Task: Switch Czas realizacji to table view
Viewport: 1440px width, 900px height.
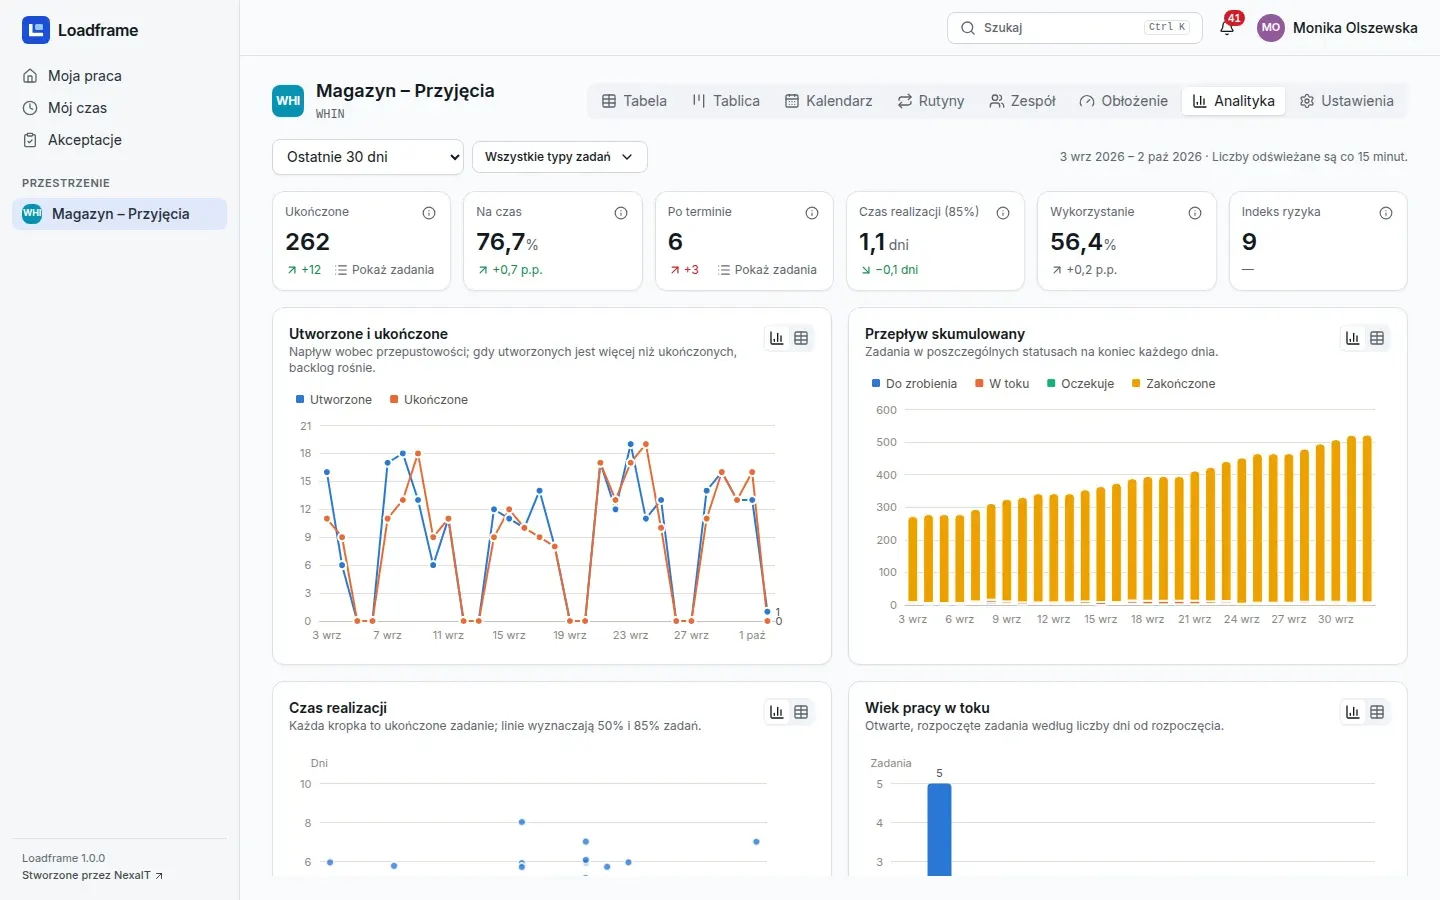Action: tap(801, 712)
